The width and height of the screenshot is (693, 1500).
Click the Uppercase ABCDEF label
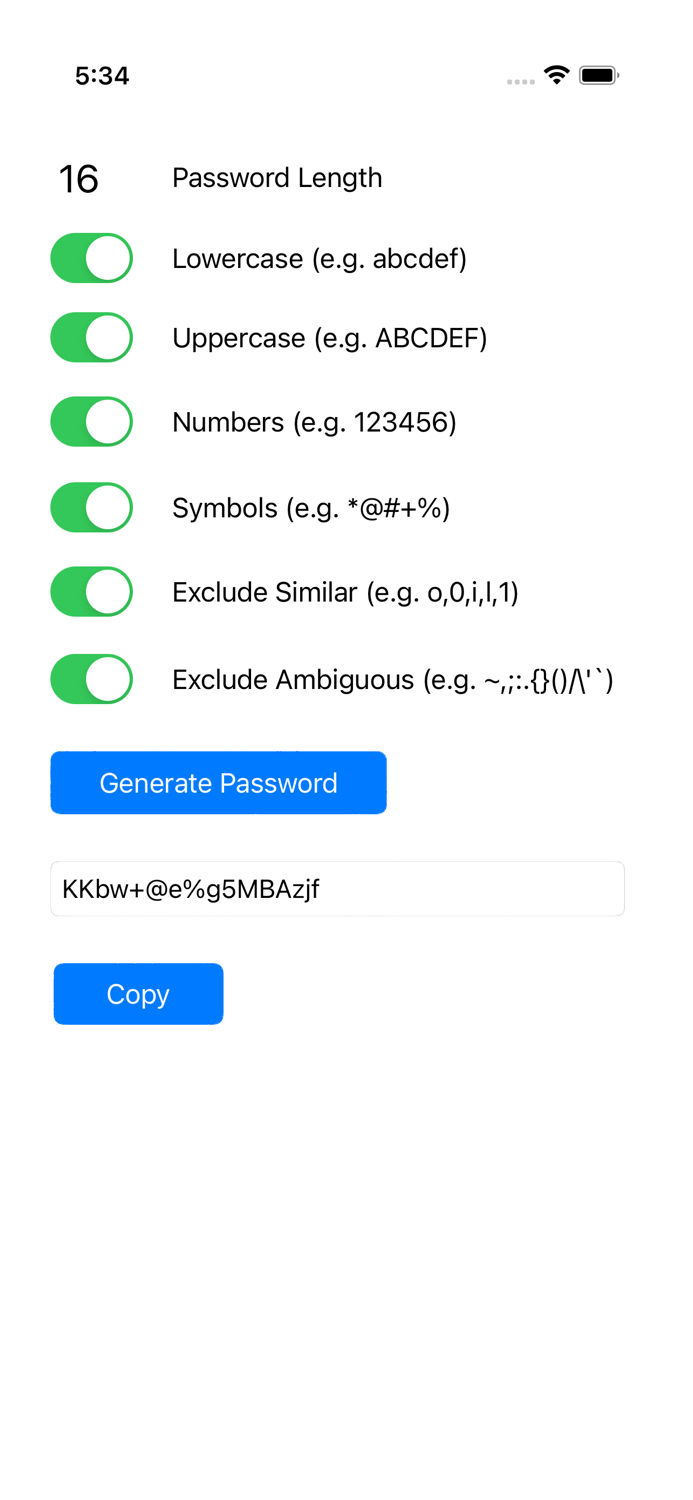point(330,337)
